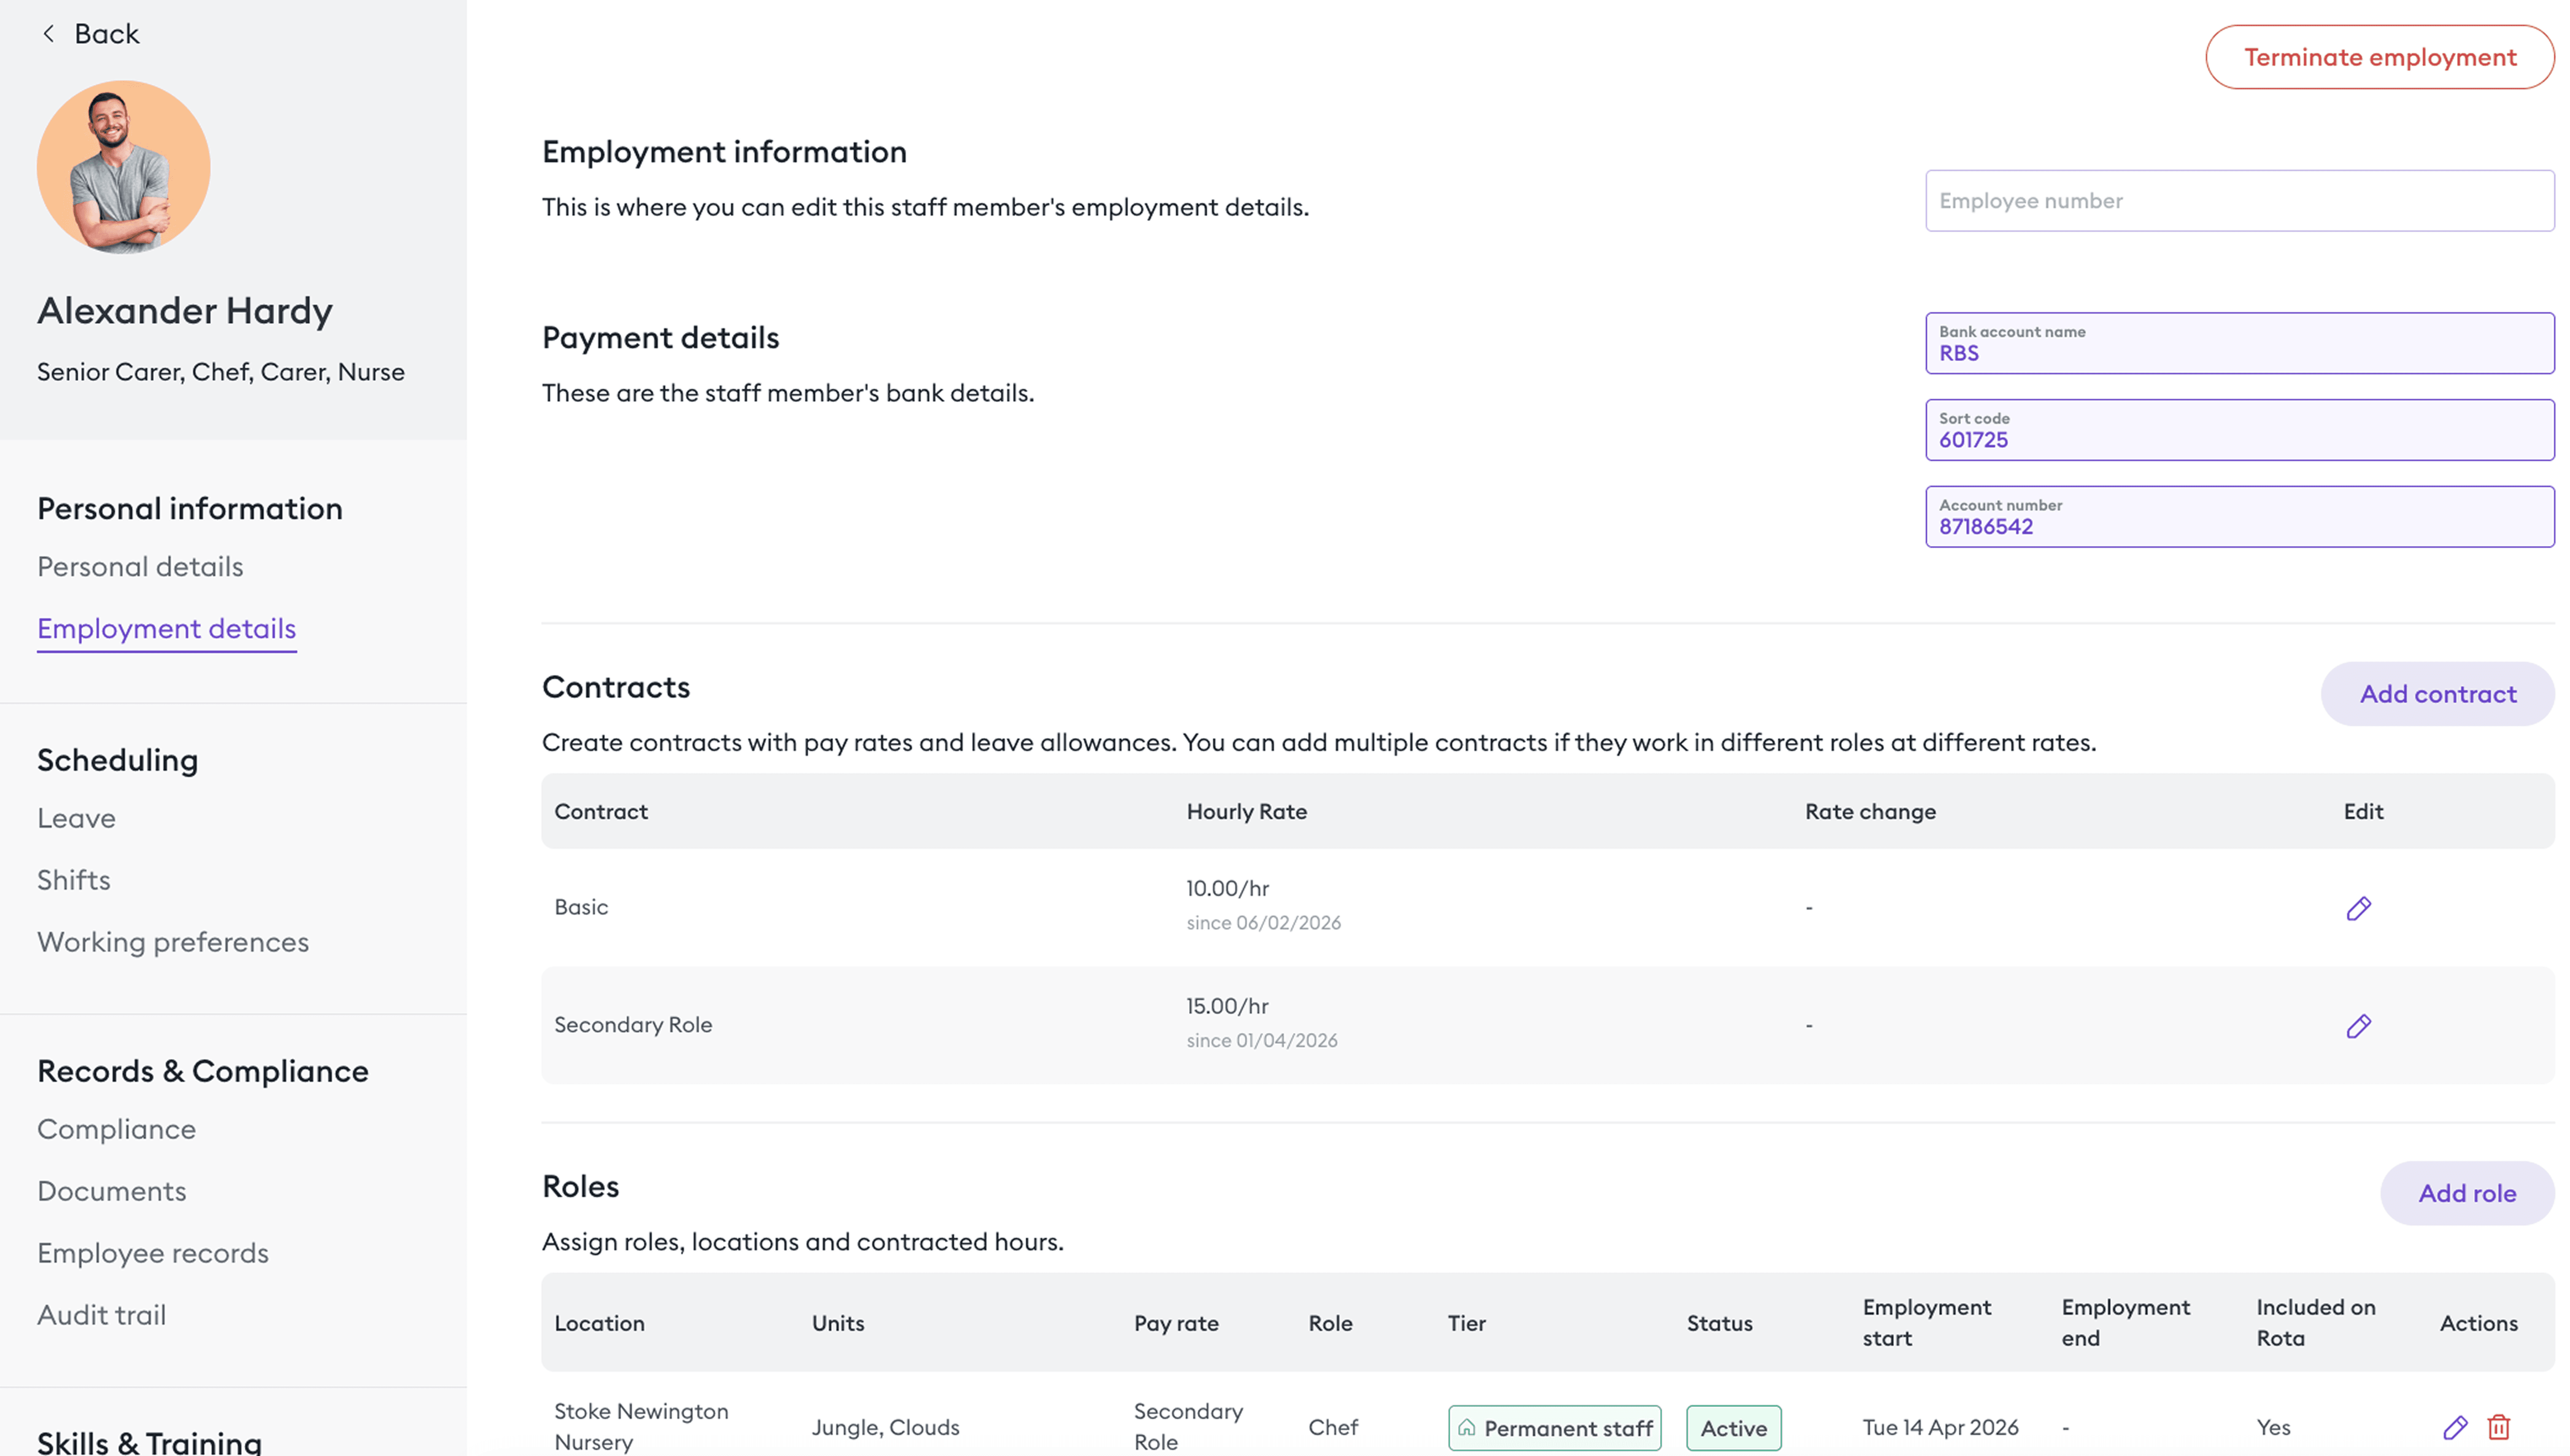
Task: Click the Add contract button
Action: (2437, 694)
